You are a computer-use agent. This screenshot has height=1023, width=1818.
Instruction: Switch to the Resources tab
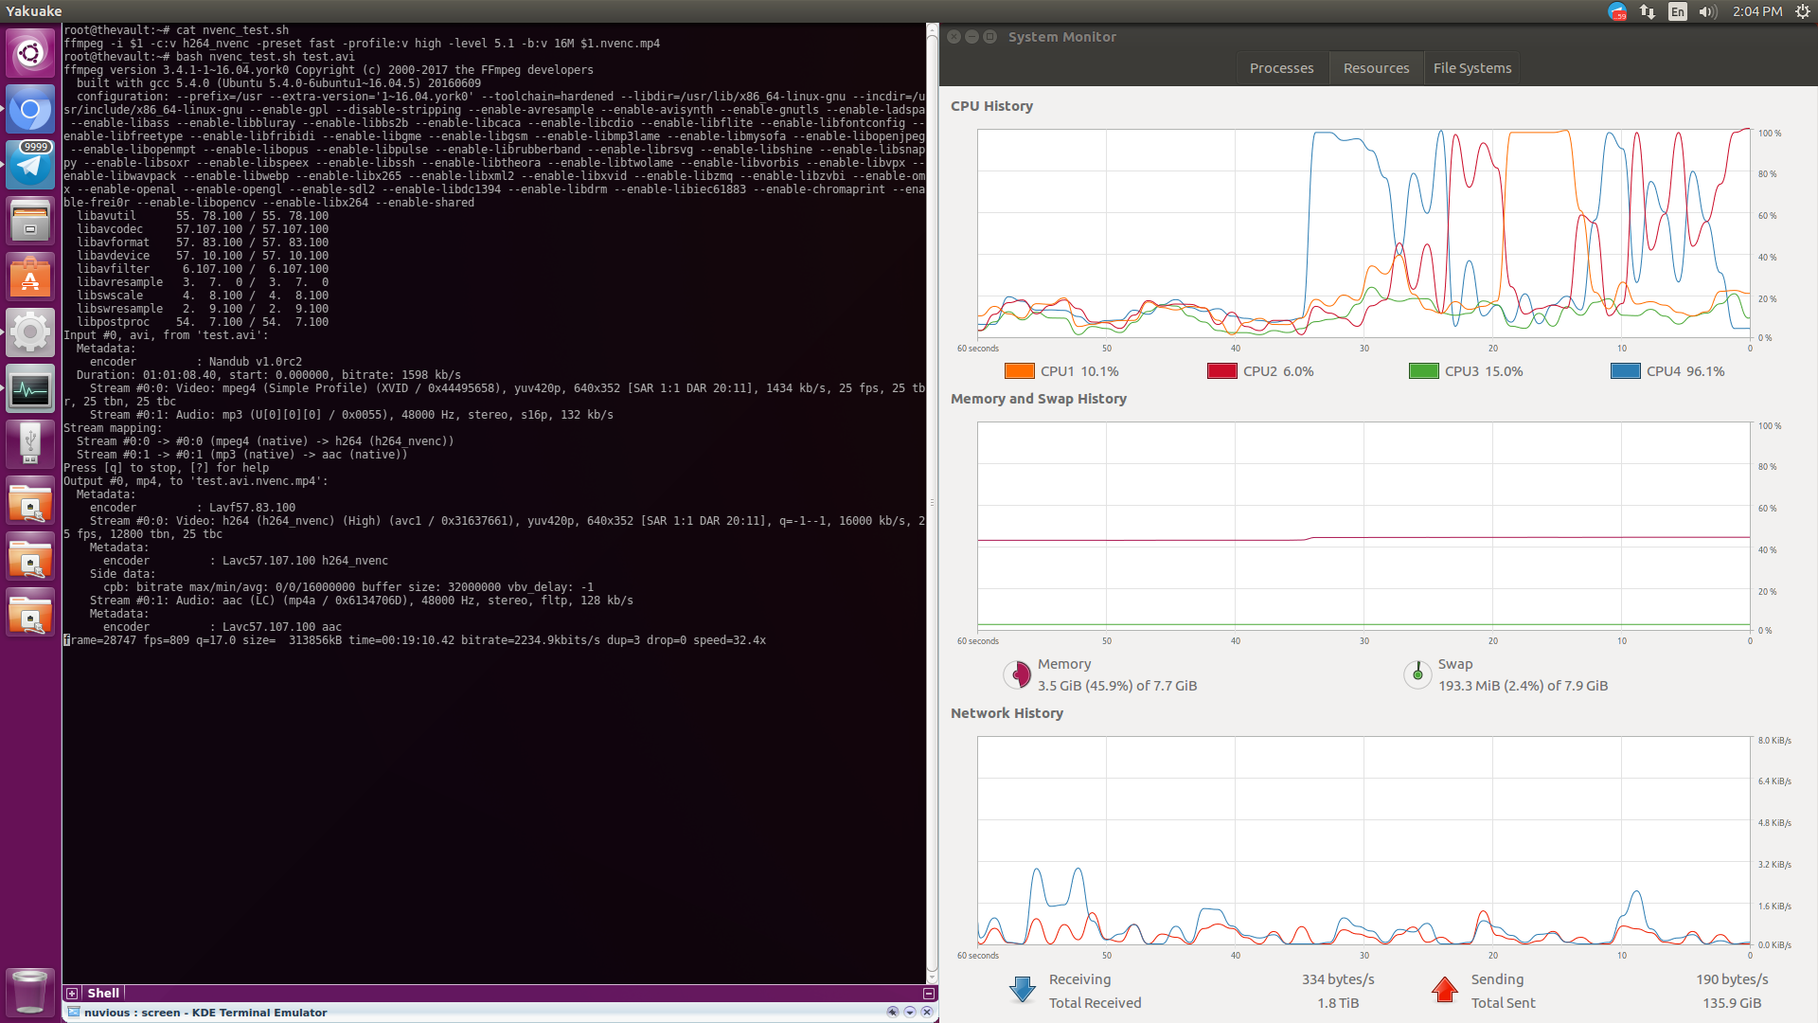point(1376,68)
